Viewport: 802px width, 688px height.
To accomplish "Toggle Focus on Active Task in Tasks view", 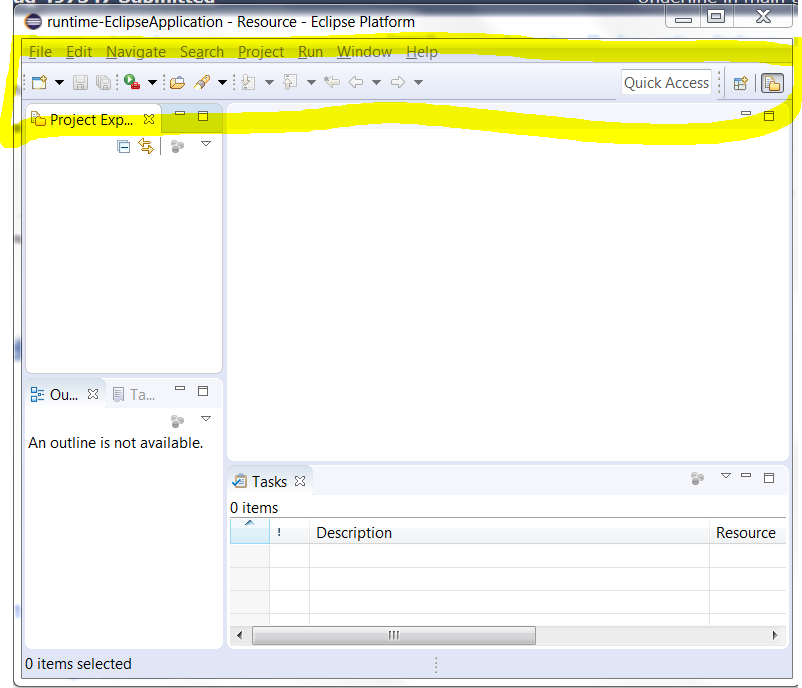I will (697, 478).
